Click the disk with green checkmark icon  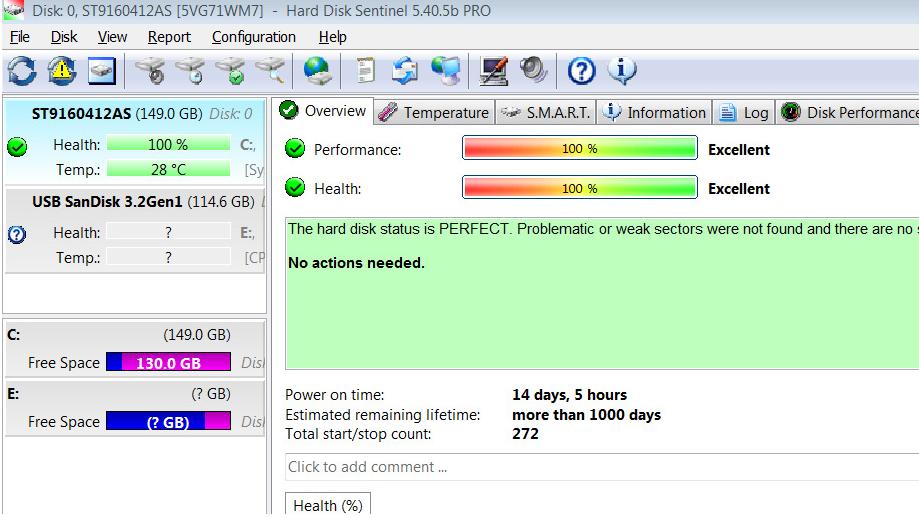click(x=230, y=71)
